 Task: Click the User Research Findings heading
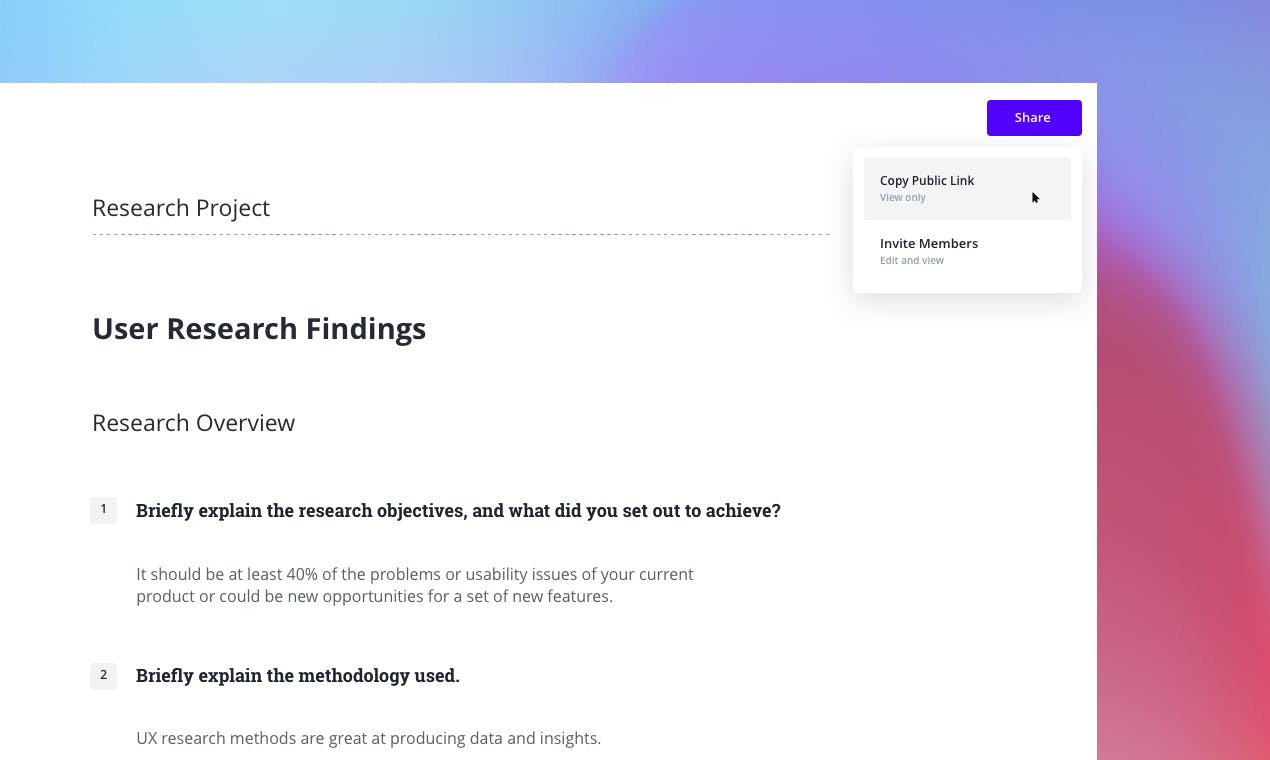[x=259, y=329]
